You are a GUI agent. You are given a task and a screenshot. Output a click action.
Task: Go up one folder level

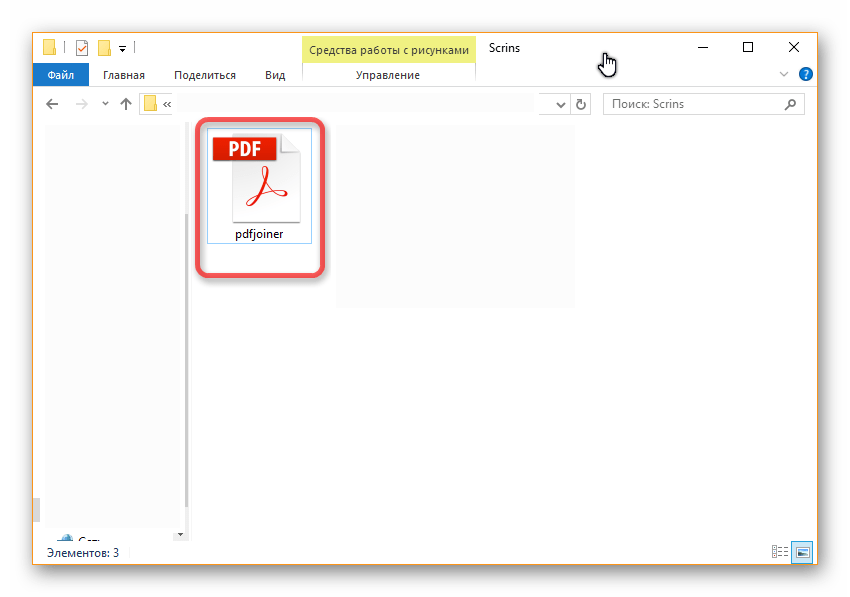point(126,104)
